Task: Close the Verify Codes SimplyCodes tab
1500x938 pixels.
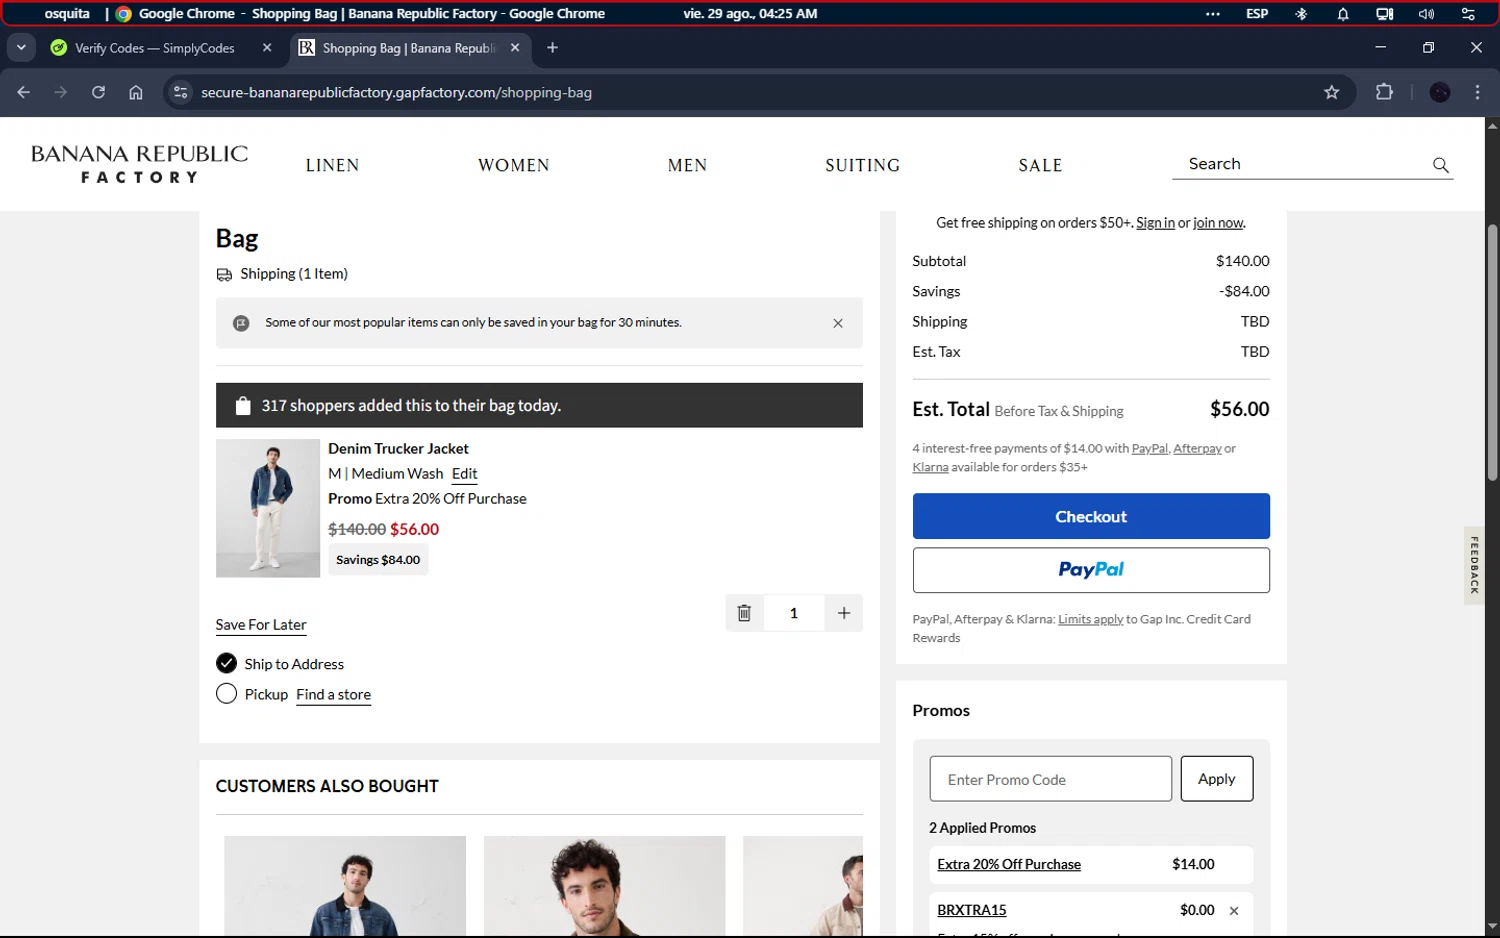Action: 267,47
